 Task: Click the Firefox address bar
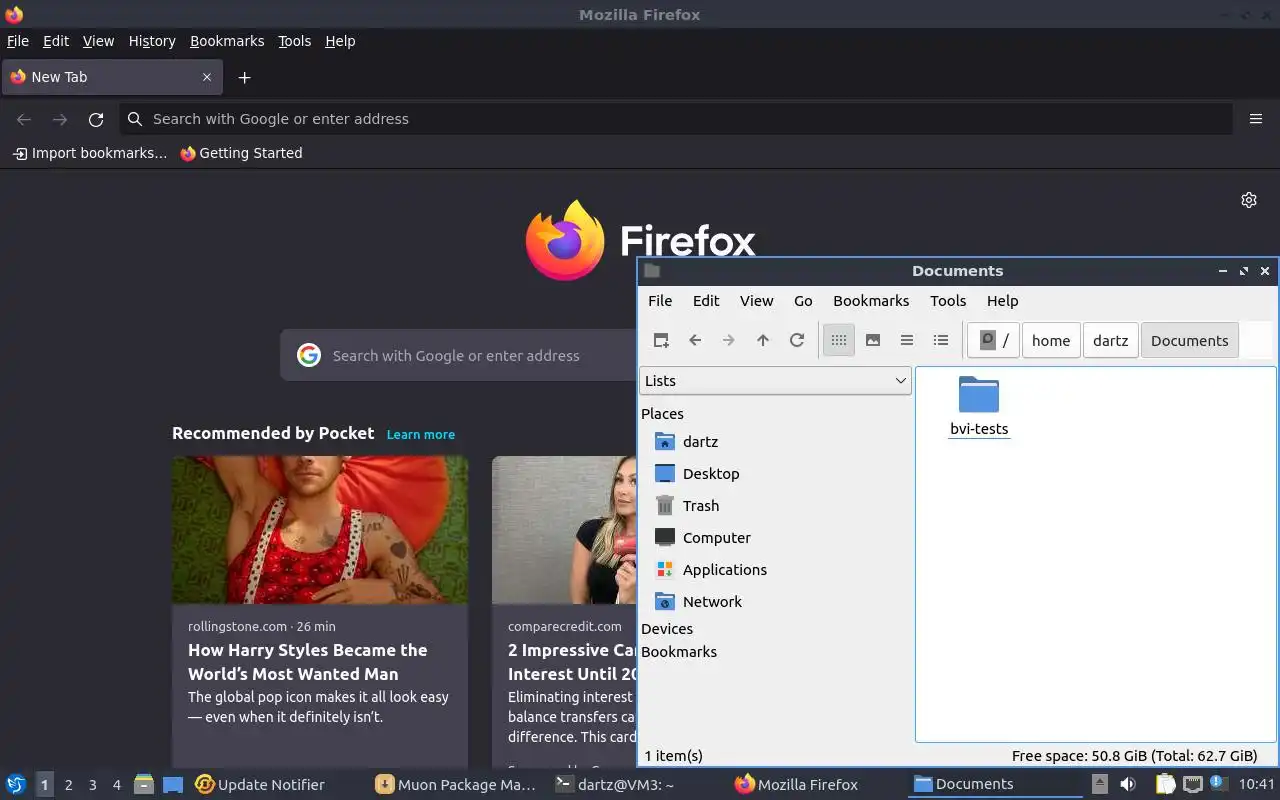(x=676, y=119)
